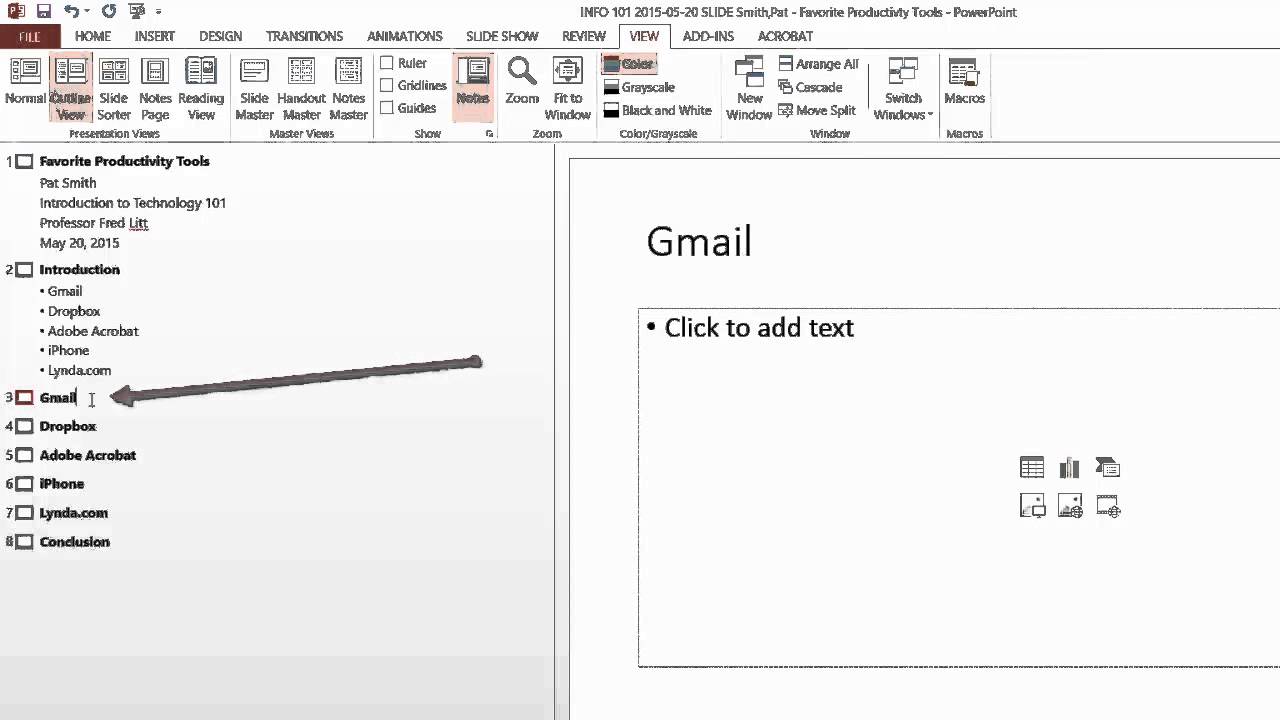Click the PowerPoint application icon
Viewport: 1280px width, 720px height.
tap(14, 12)
